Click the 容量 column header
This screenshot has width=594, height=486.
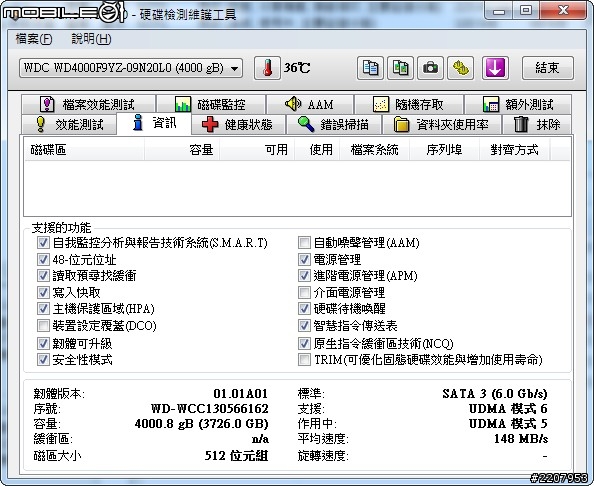click(x=182, y=150)
